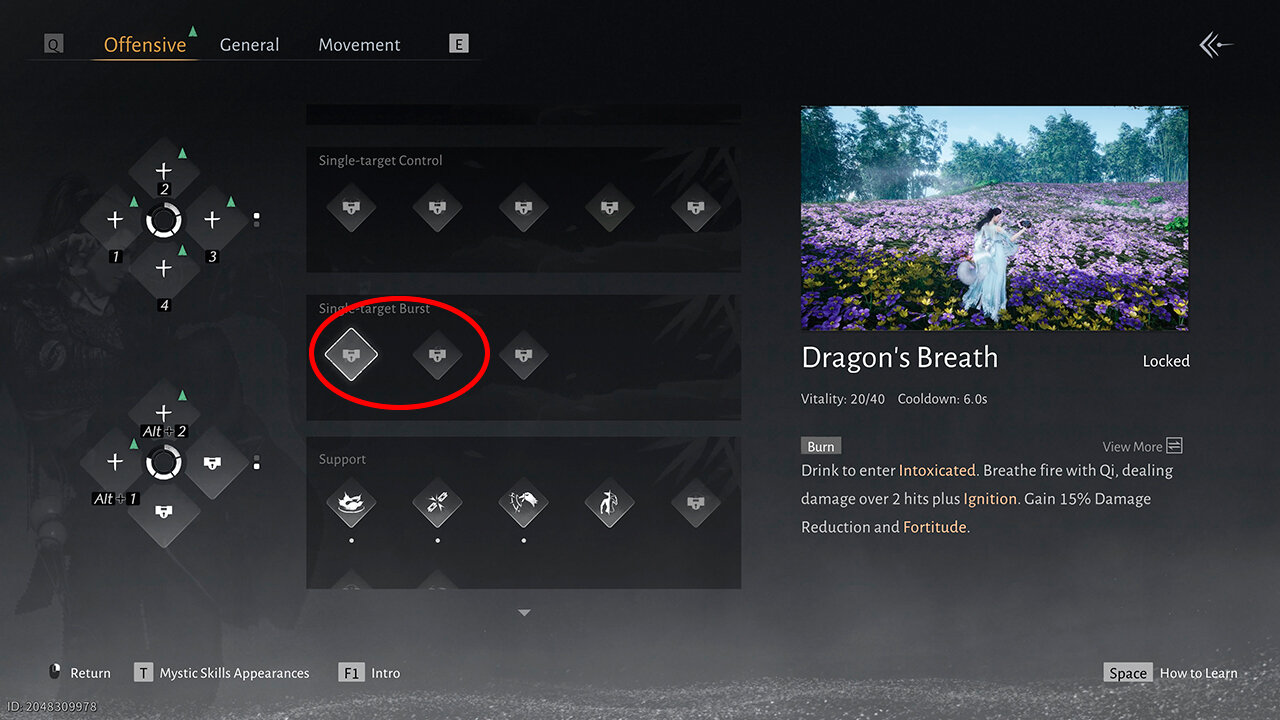This screenshot has width=1280, height=720.
Task: Open the Dragon's Breath preview thumbnail
Action: (x=994, y=218)
